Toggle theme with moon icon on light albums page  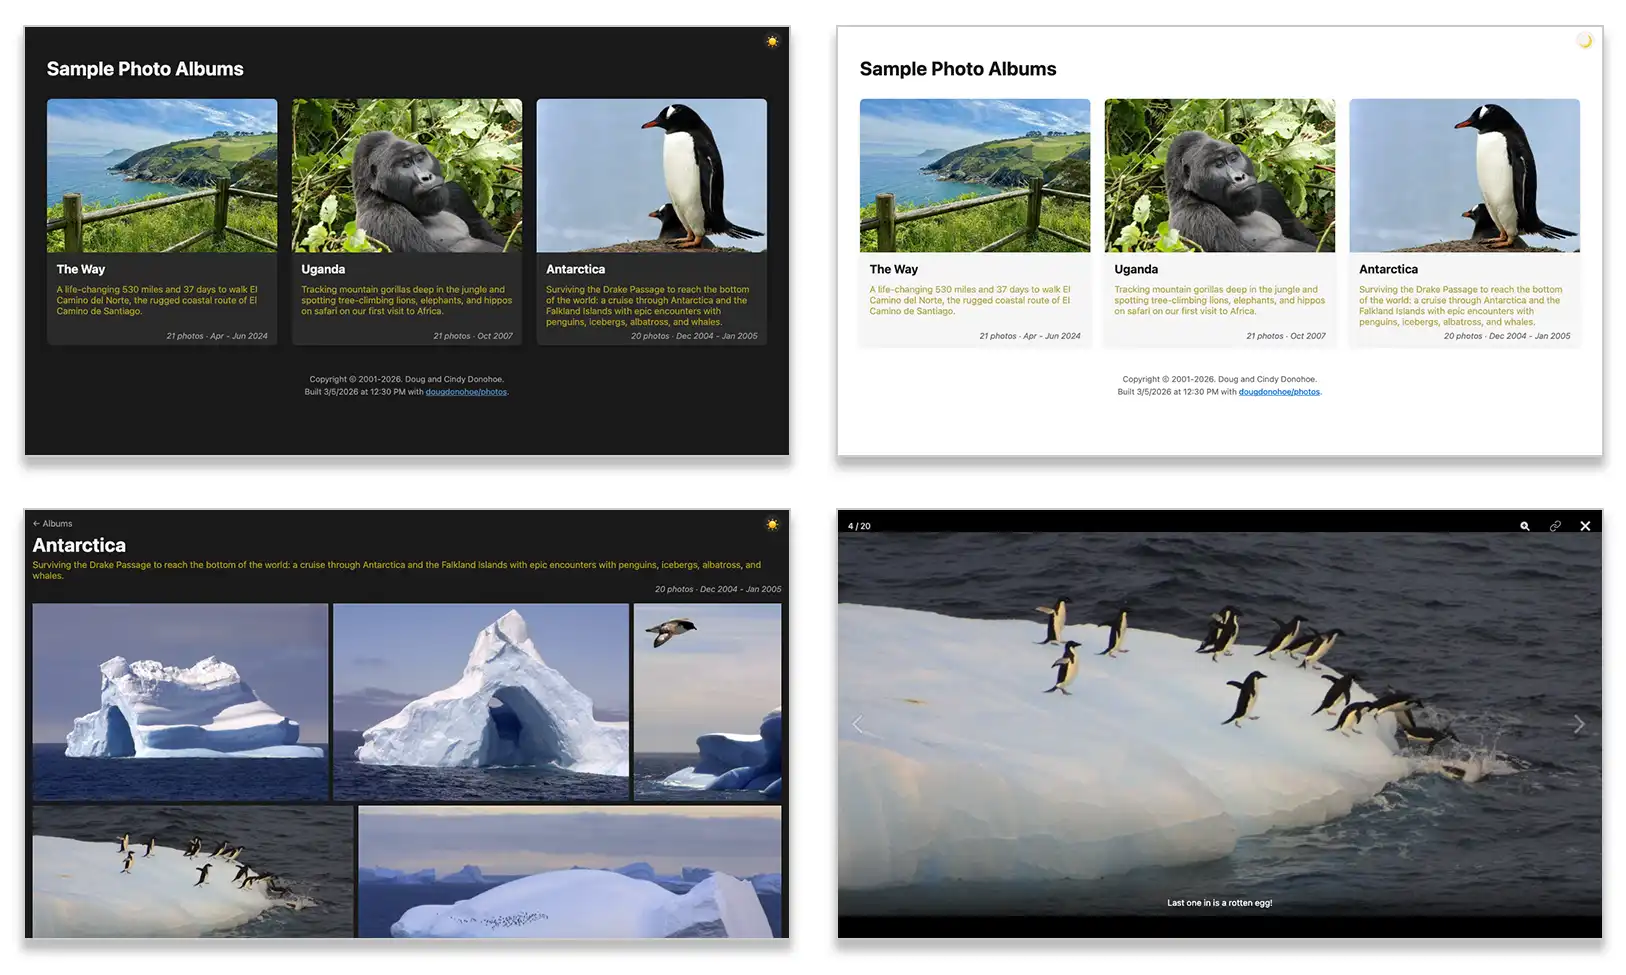click(x=1585, y=42)
